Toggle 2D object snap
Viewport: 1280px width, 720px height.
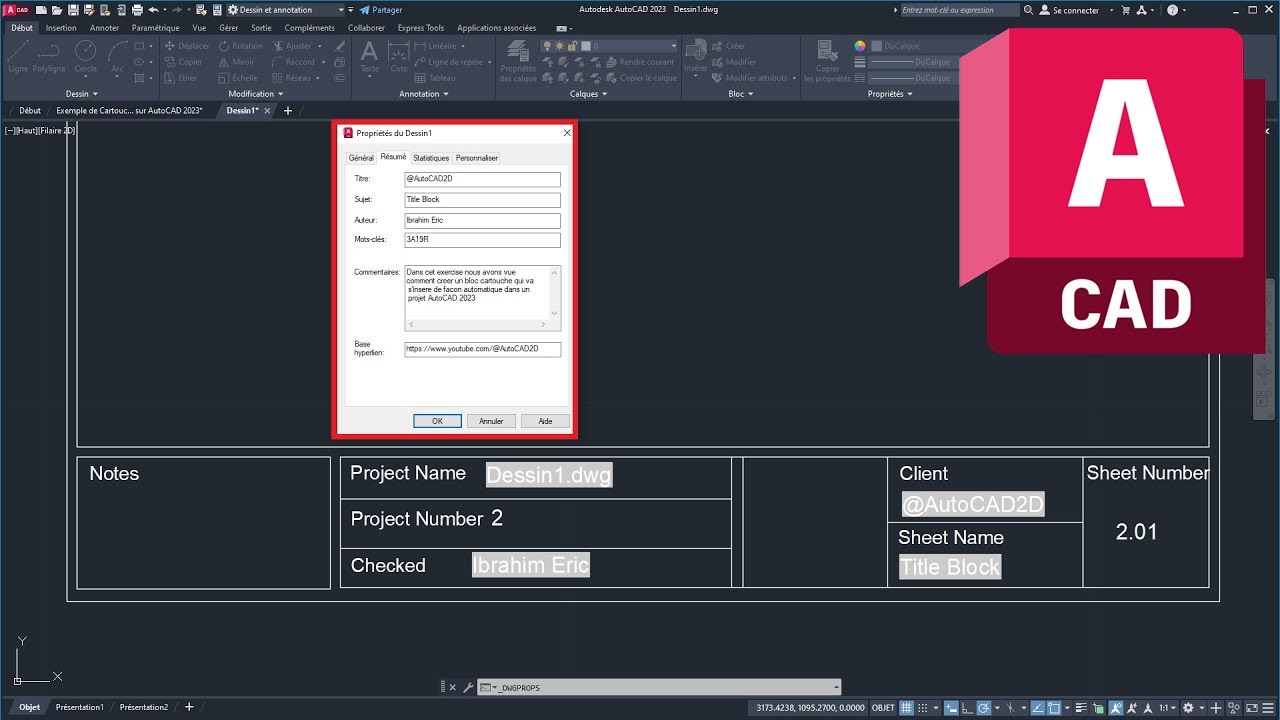pyautogui.click(x=1054, y=708)
